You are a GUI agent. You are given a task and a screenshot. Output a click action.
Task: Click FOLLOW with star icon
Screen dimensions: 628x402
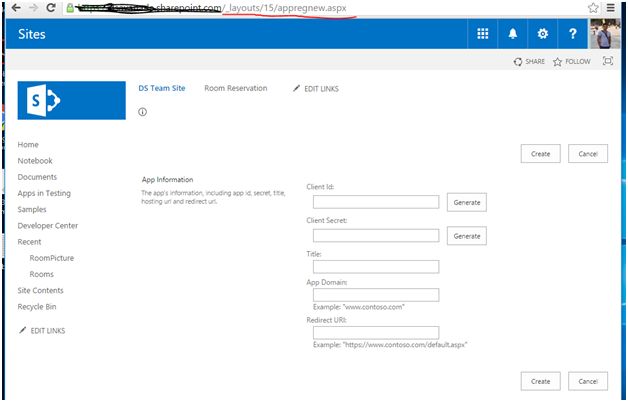click(572, 62)
